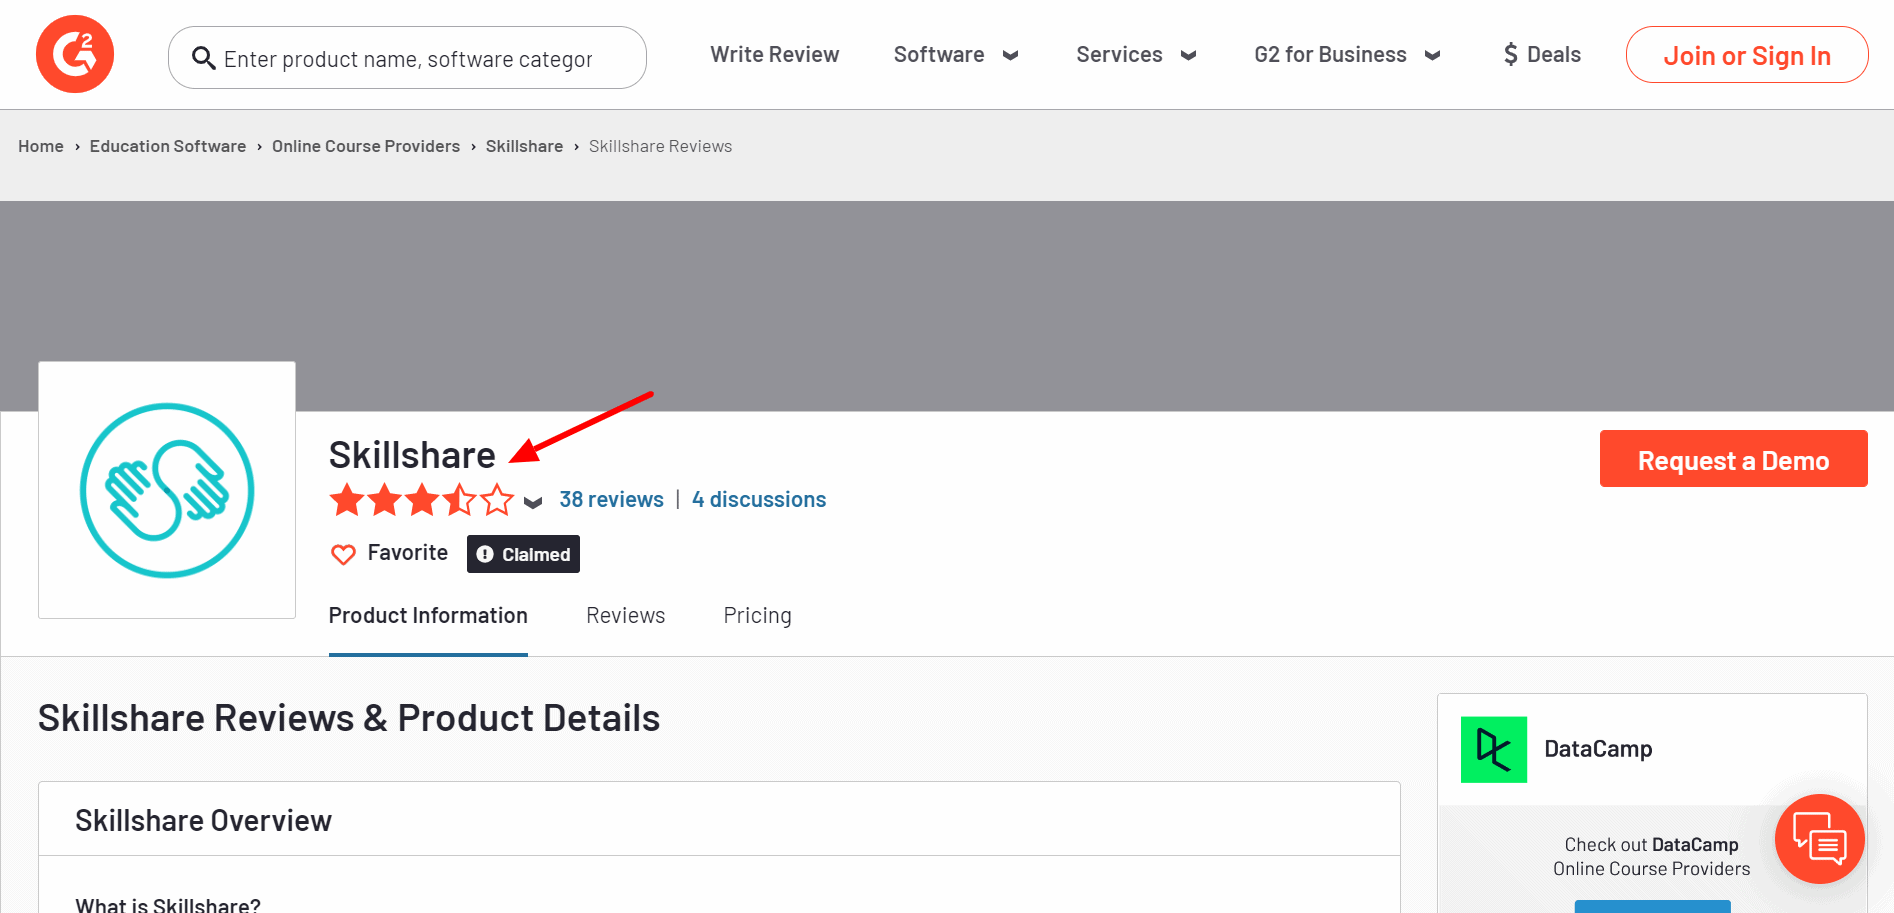Open the 38 reviews link

pos(611,499)
